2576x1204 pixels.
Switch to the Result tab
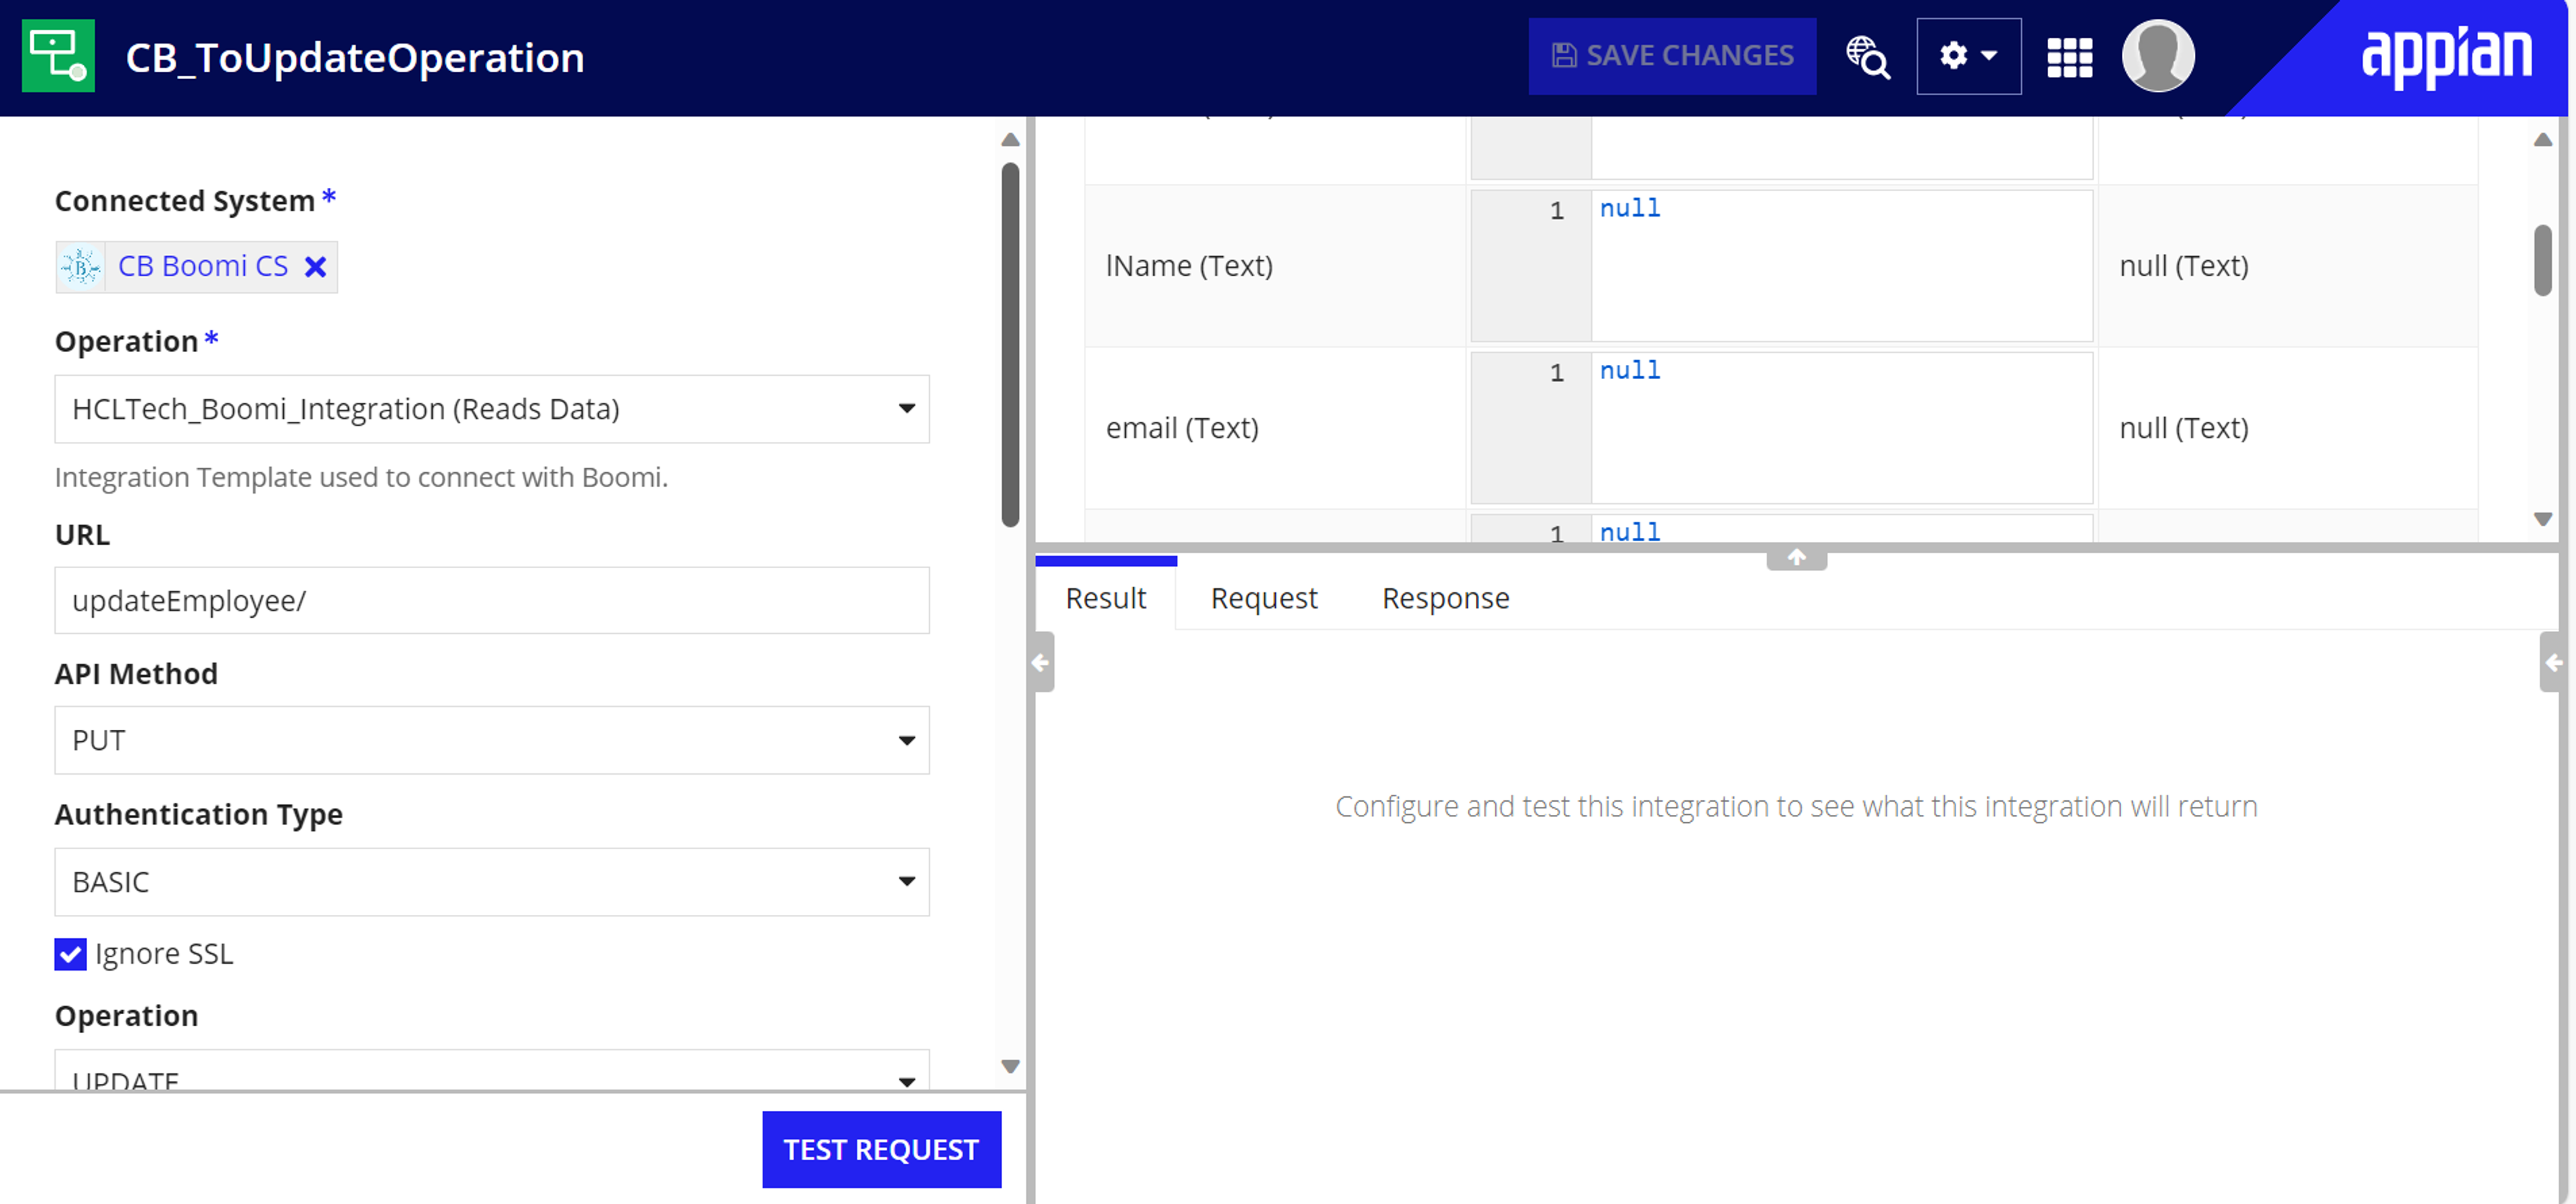coord(1106,598)
